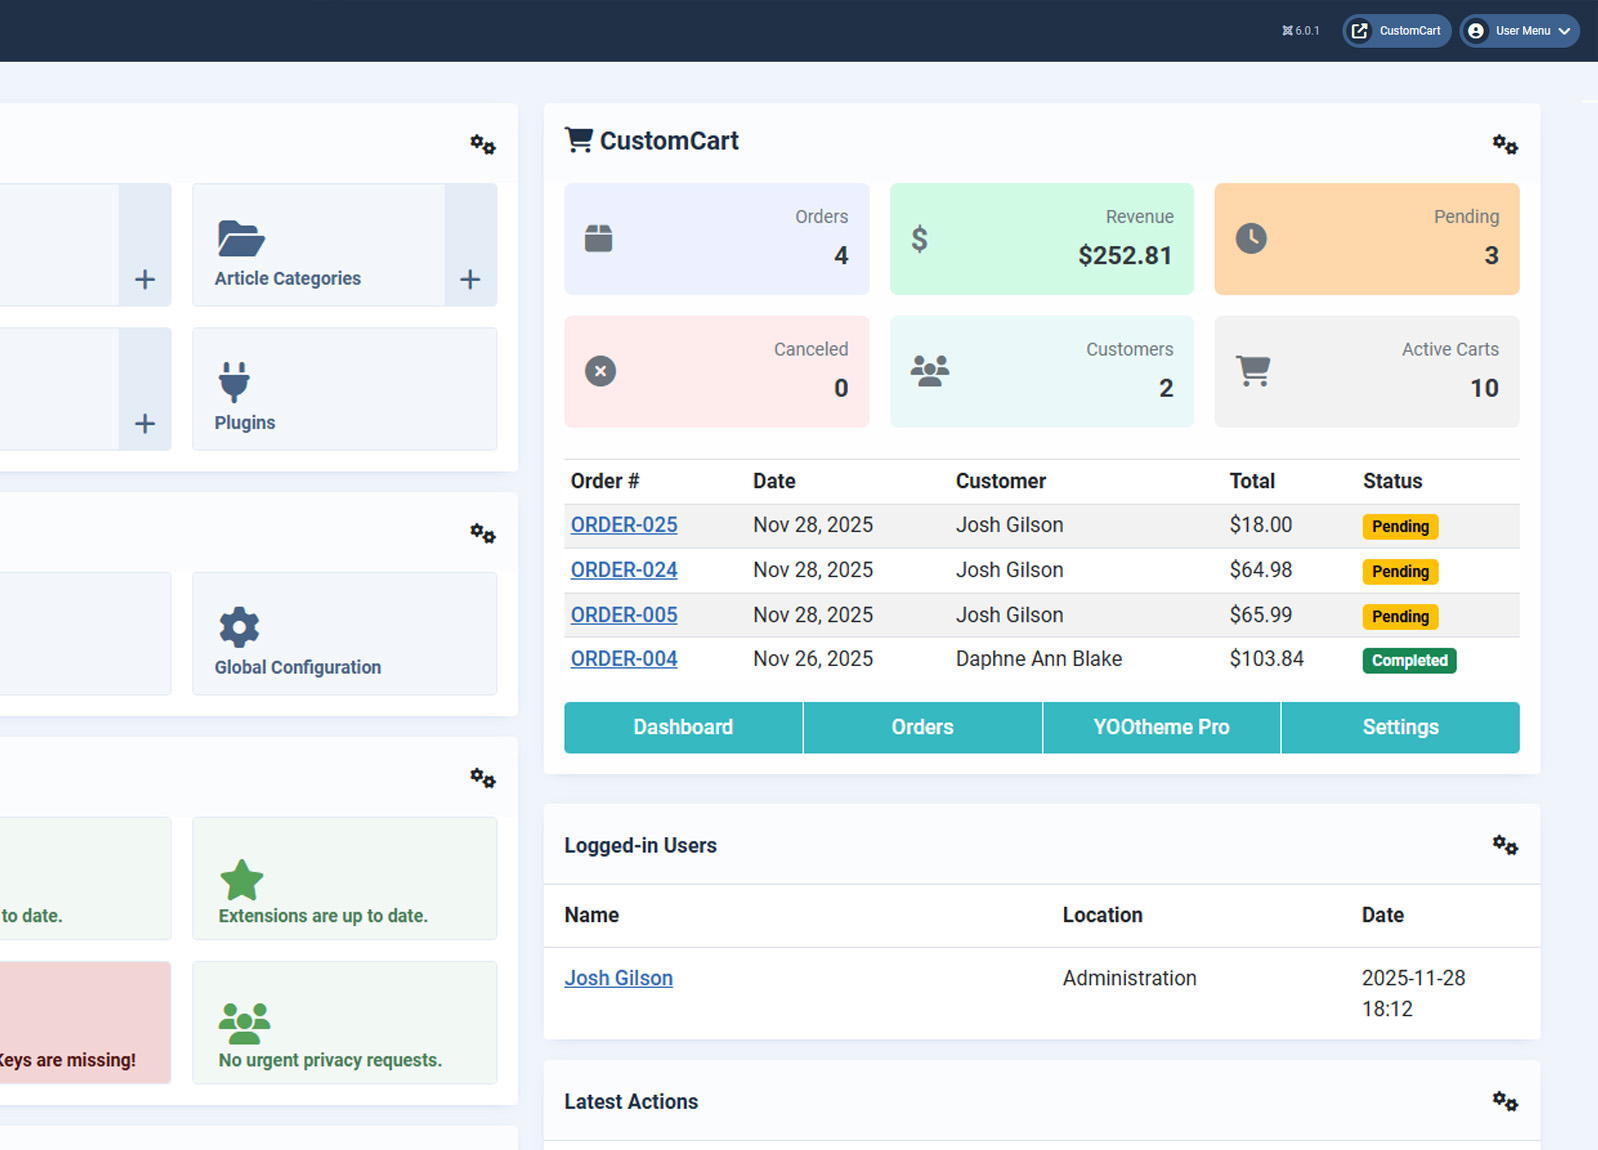This screenshot has width=1598, height=1150.
Task: Switch to the Dashboard tab
Action: coord(683,728)
